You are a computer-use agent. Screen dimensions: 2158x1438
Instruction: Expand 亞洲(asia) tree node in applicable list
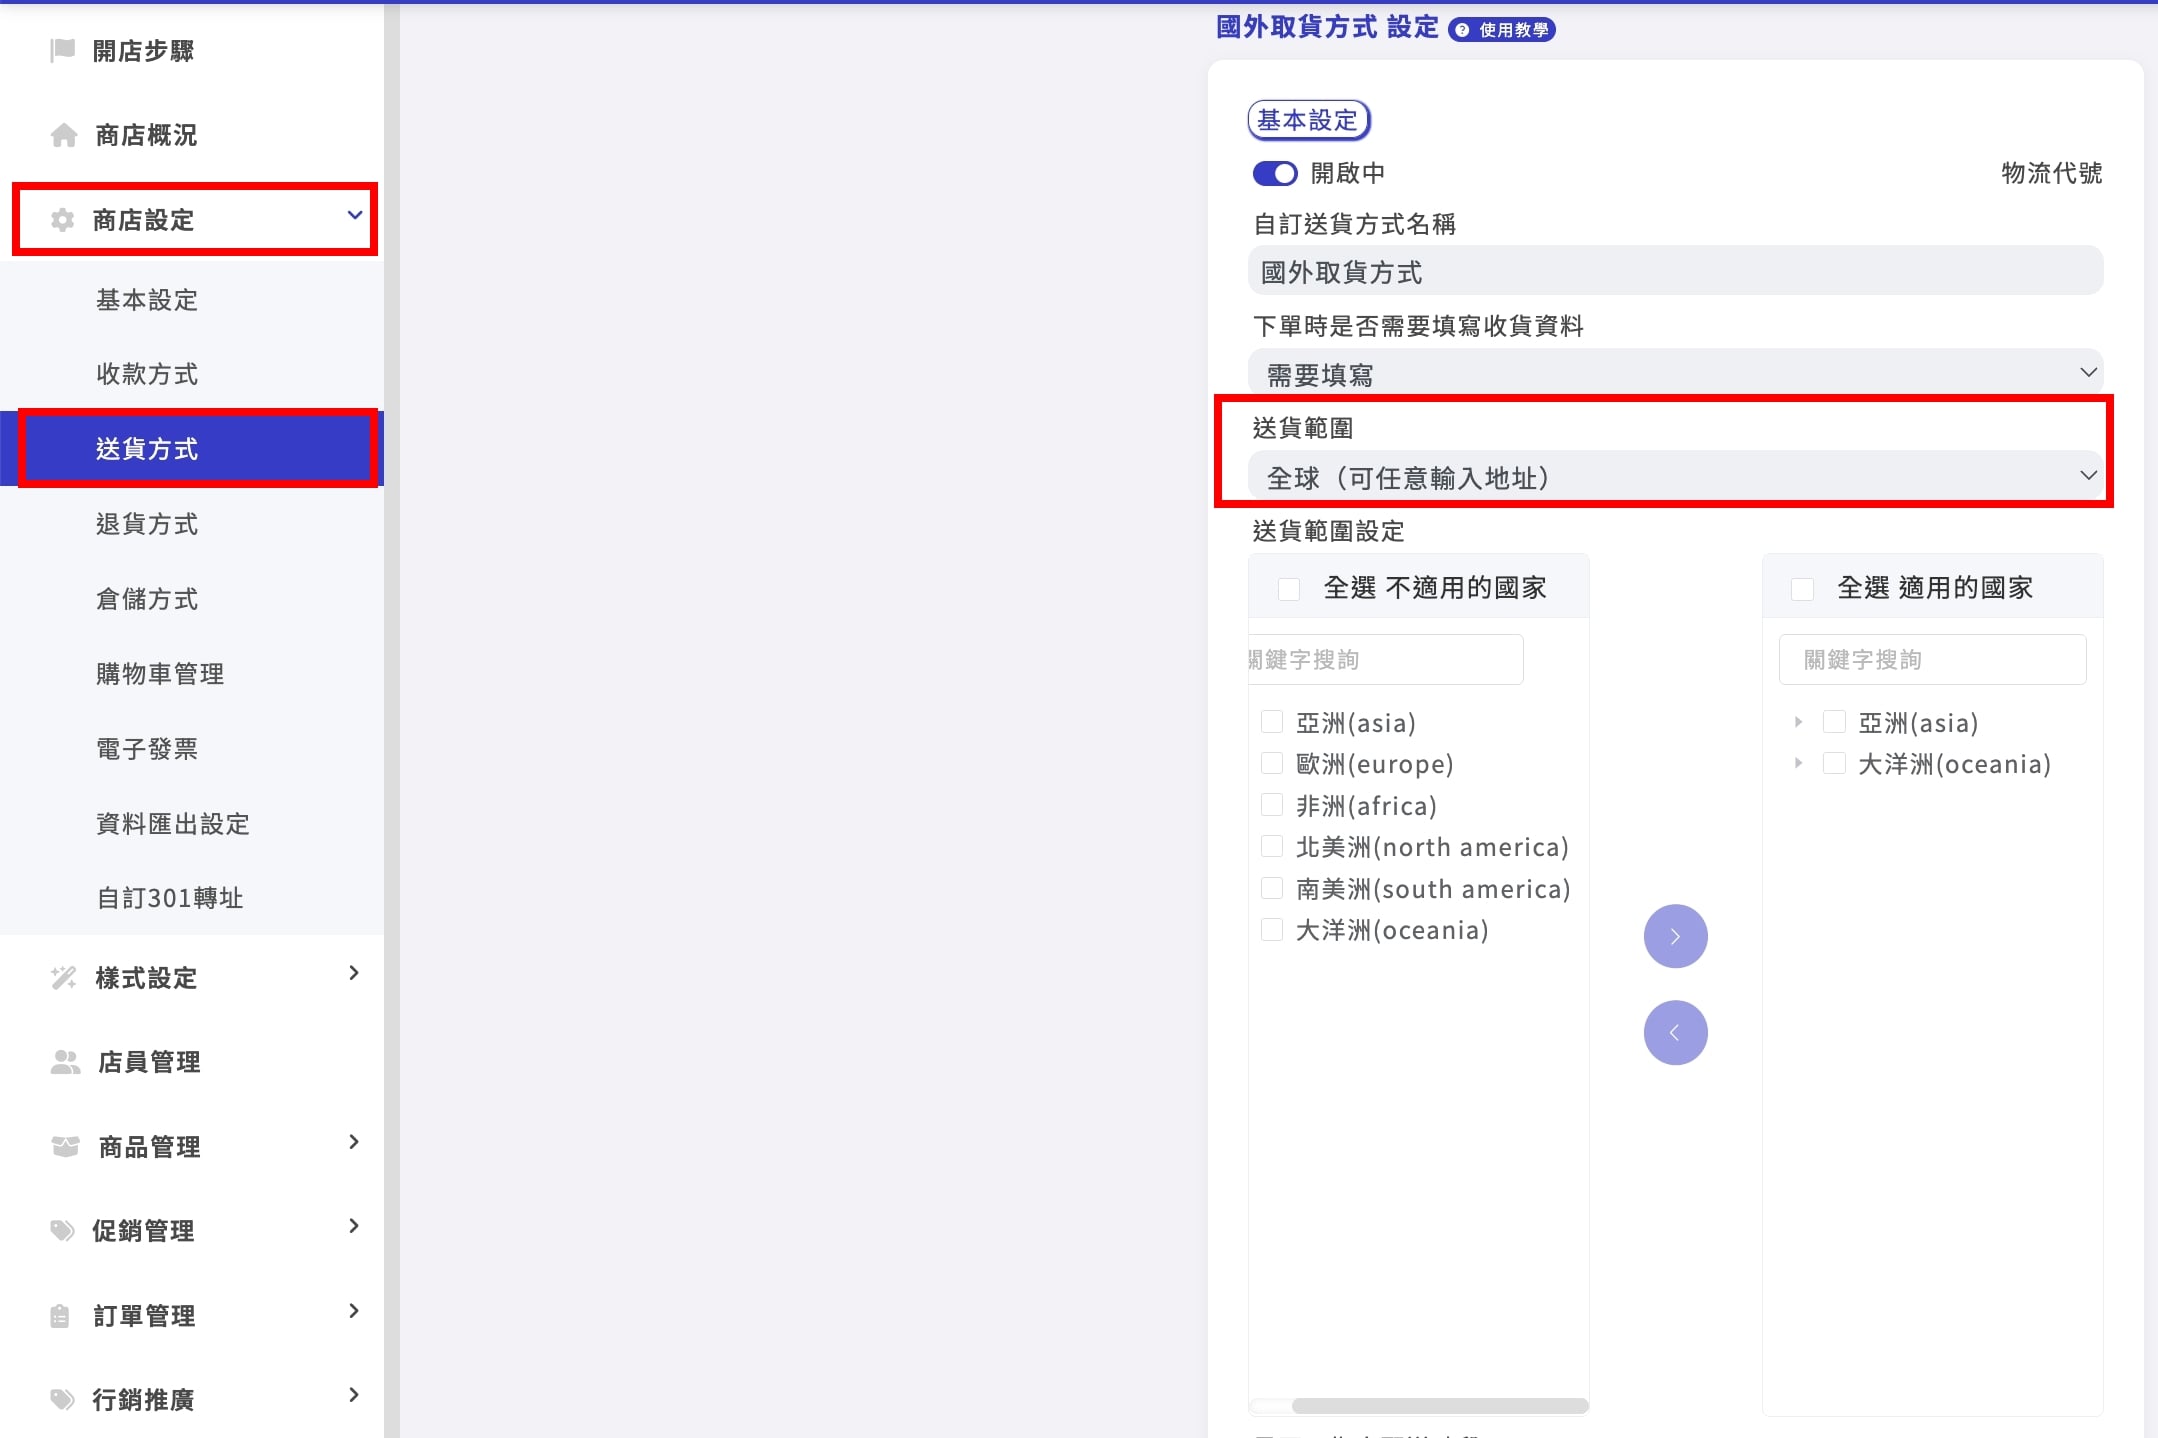[1798, 722]
